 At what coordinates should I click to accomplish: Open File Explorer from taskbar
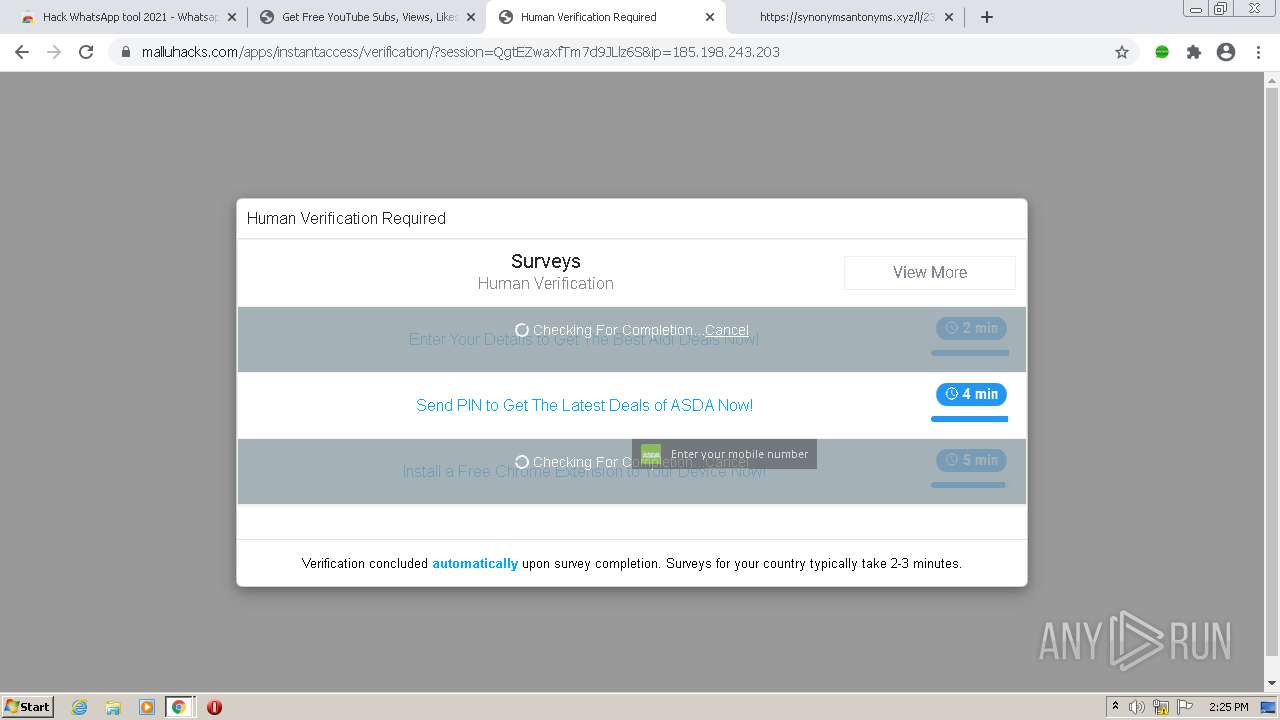[113, 707]
